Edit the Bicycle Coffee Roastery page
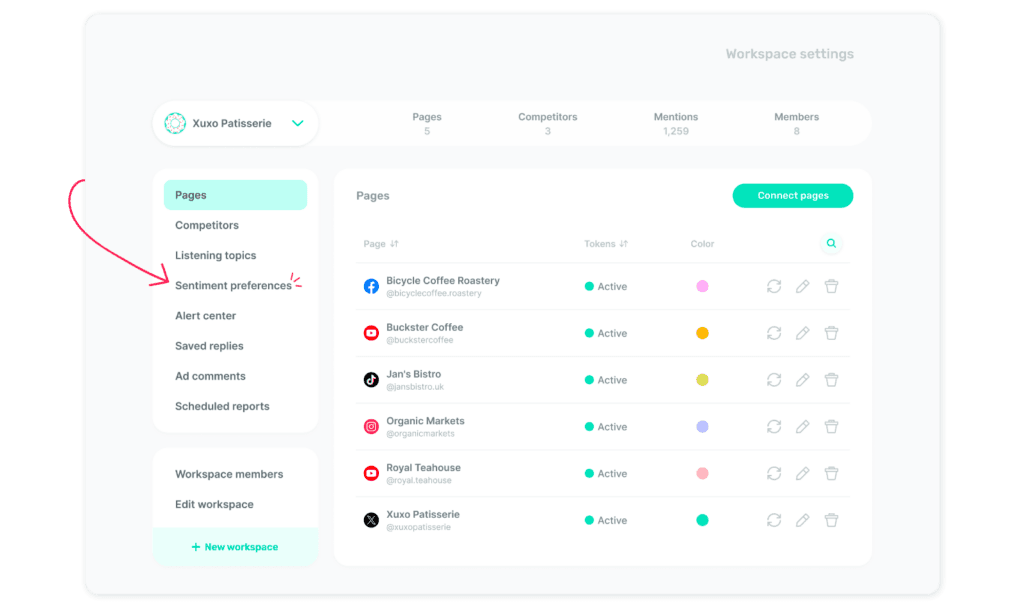 803,286
